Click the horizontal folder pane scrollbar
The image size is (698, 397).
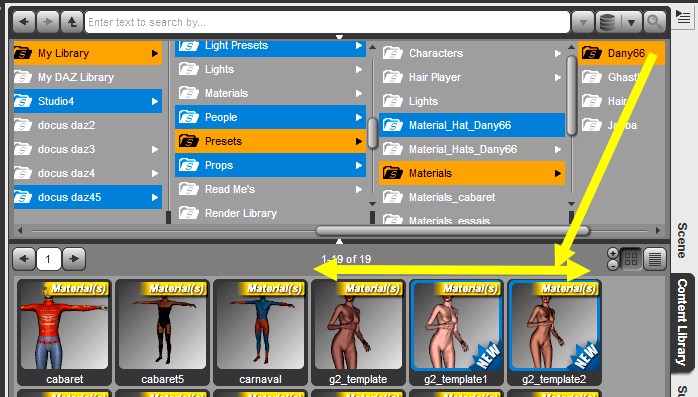(452, 231)
